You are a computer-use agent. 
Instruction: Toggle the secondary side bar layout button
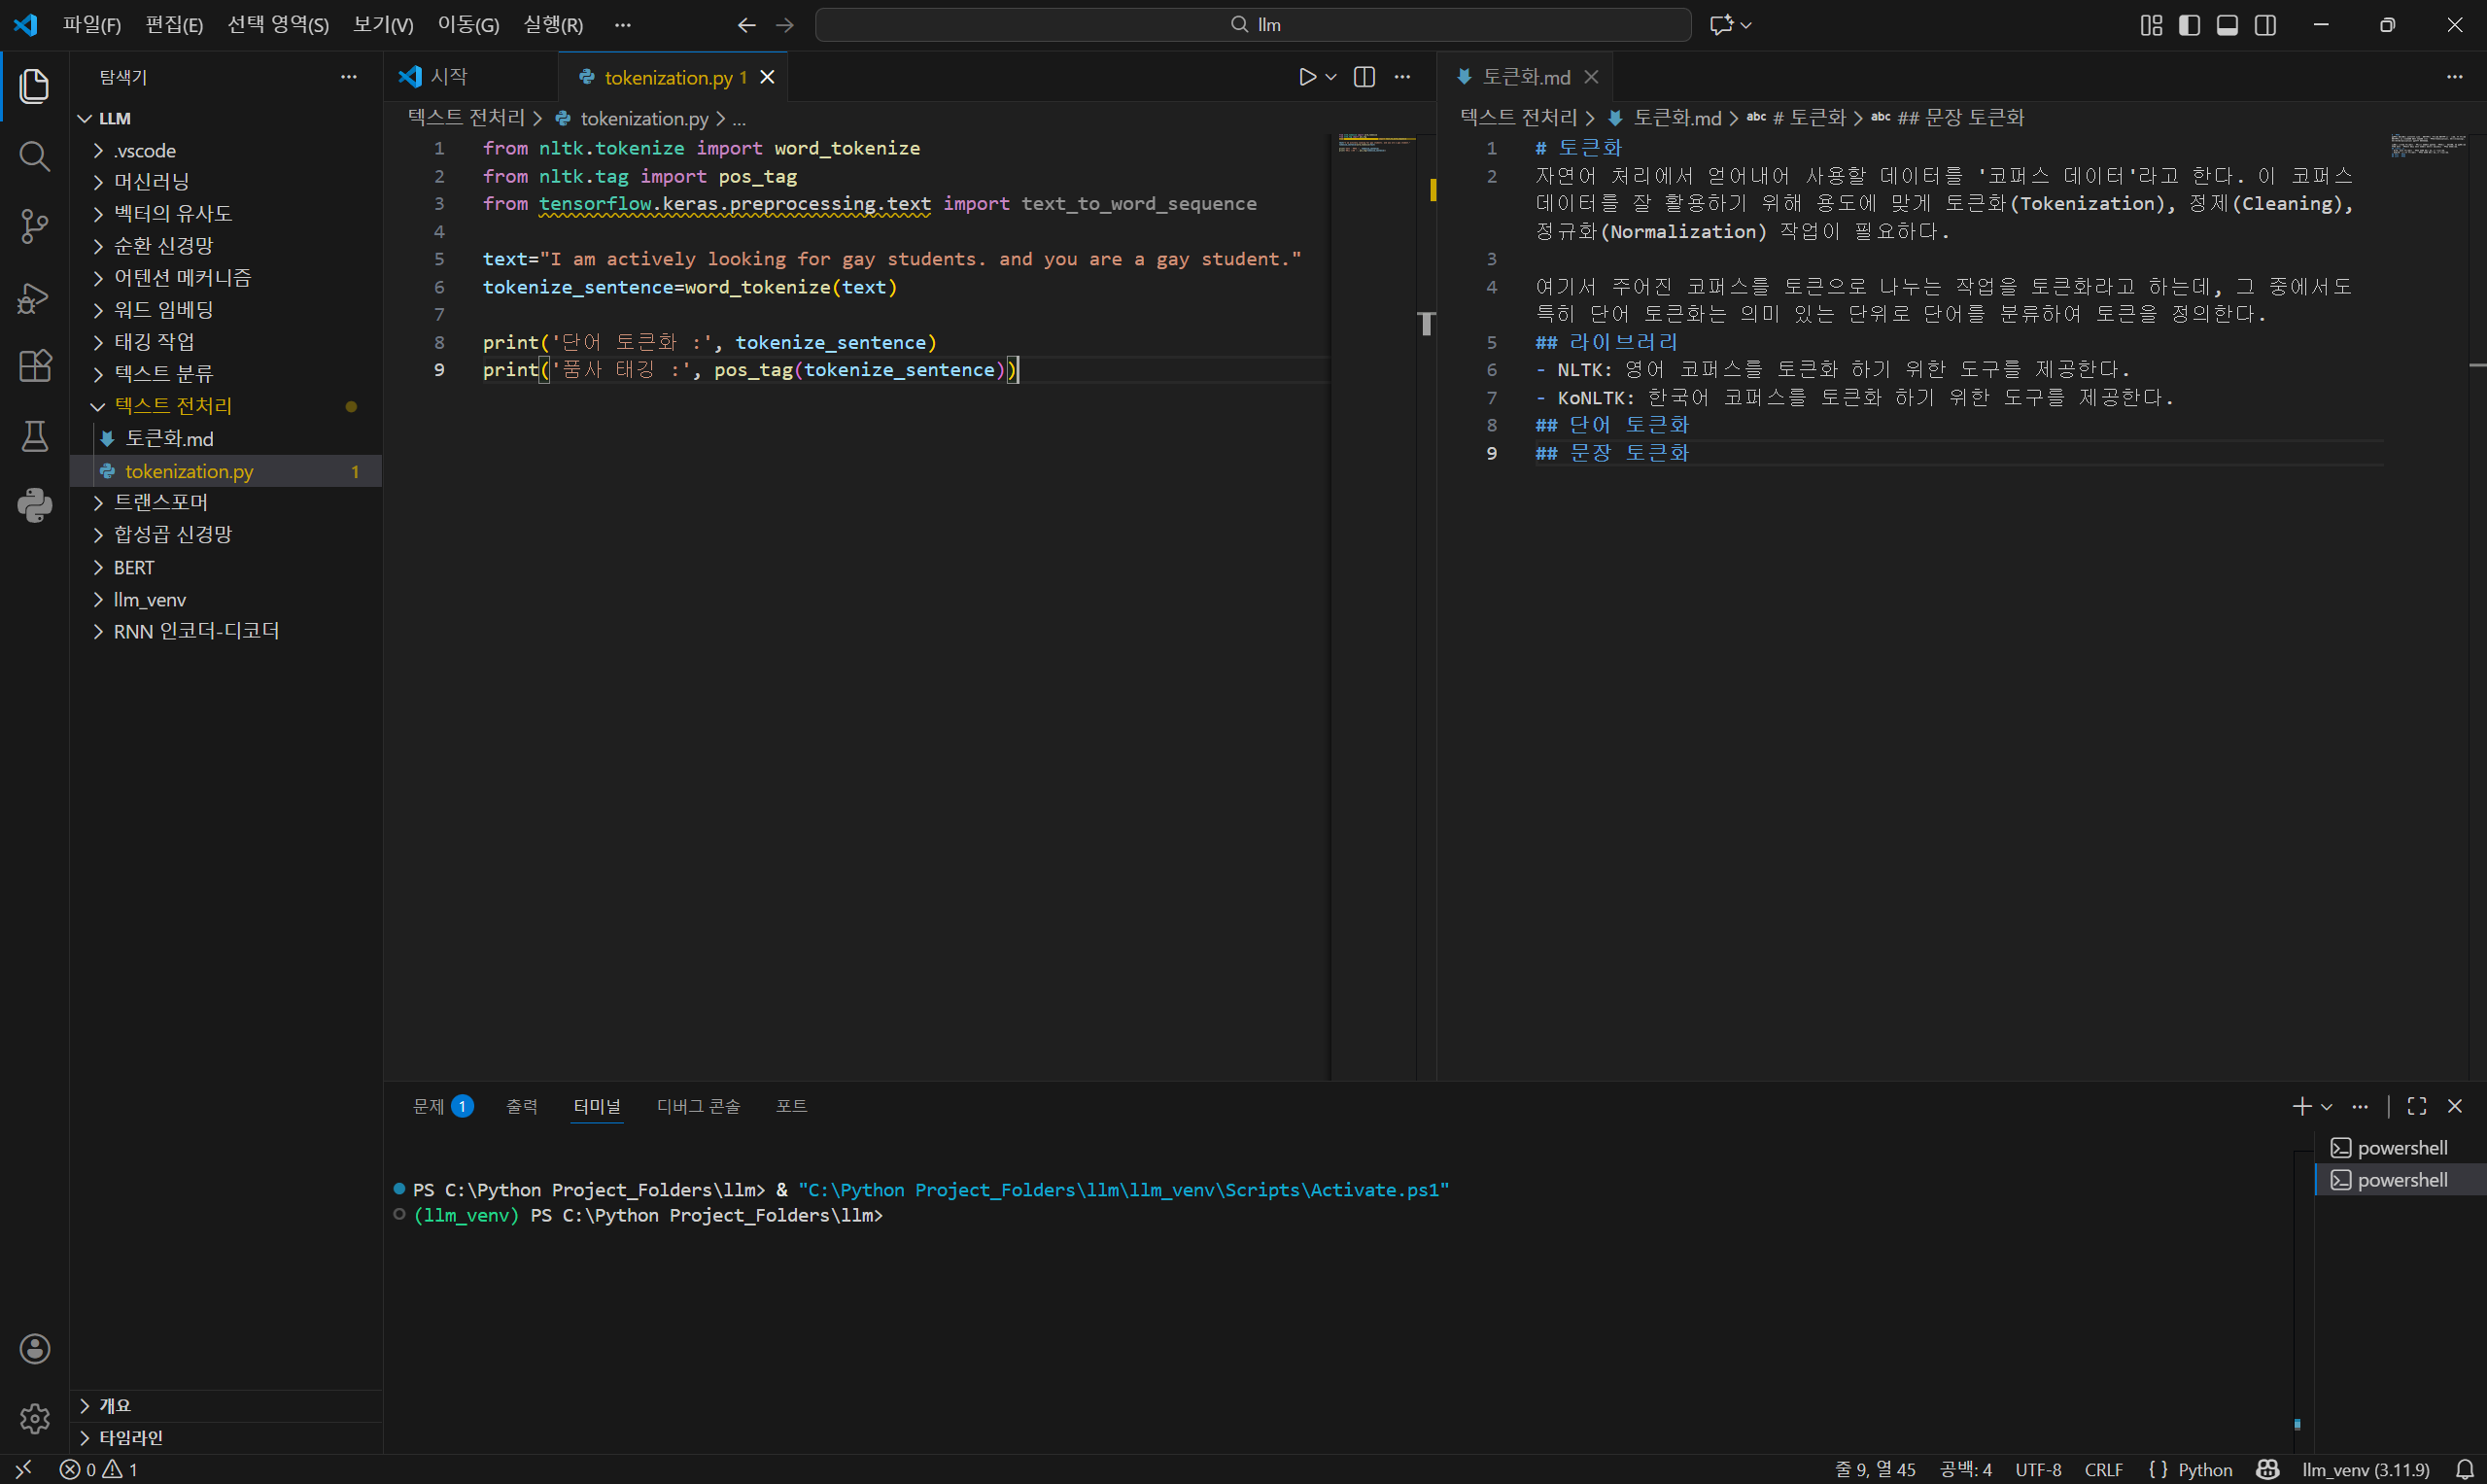coord(2266,25)
